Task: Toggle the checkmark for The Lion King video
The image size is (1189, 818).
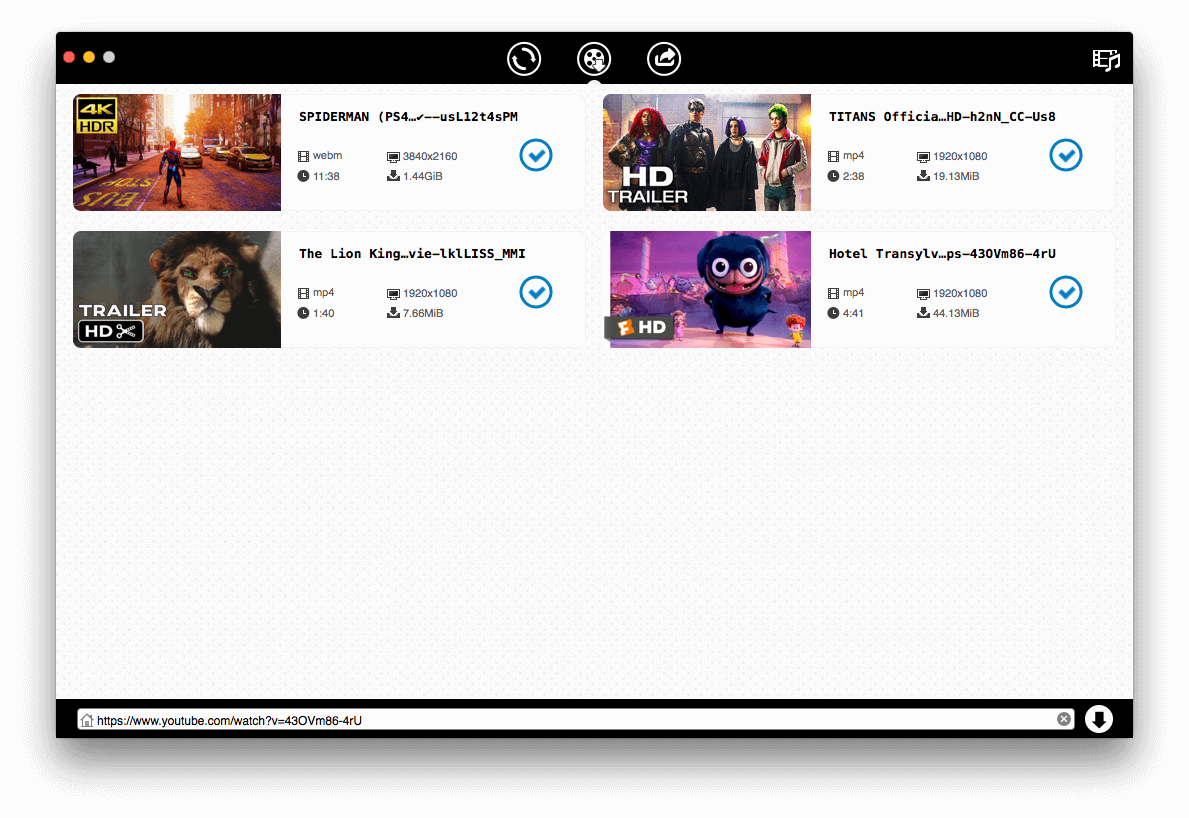Action: click(536, 293)
